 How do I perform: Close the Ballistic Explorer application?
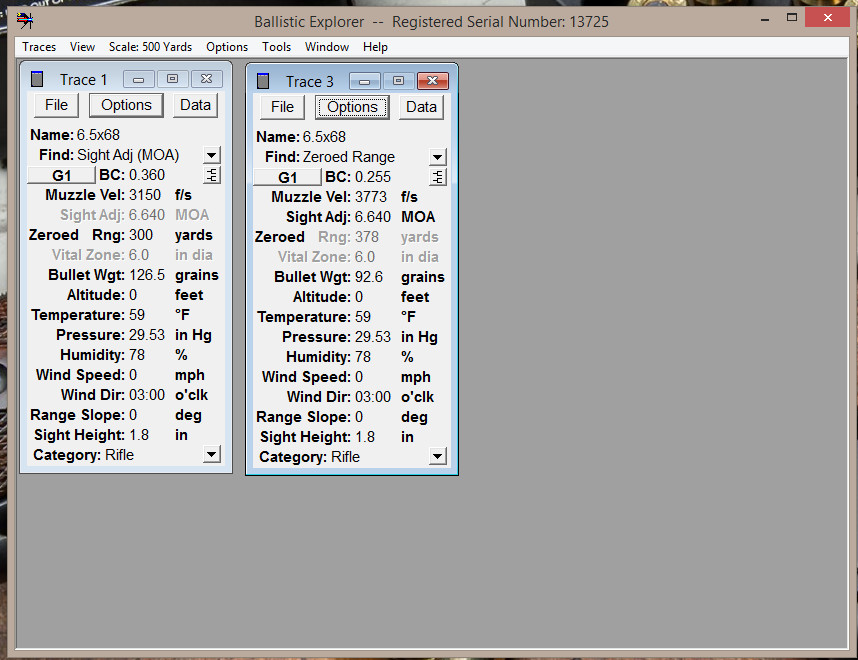click(x=828, y=18)
